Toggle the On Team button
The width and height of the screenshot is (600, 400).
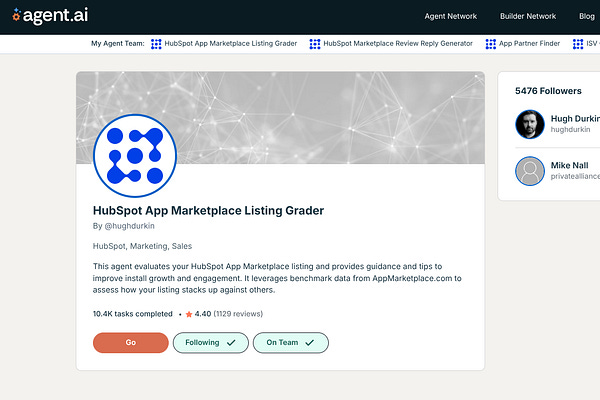[x=290, y=343]
